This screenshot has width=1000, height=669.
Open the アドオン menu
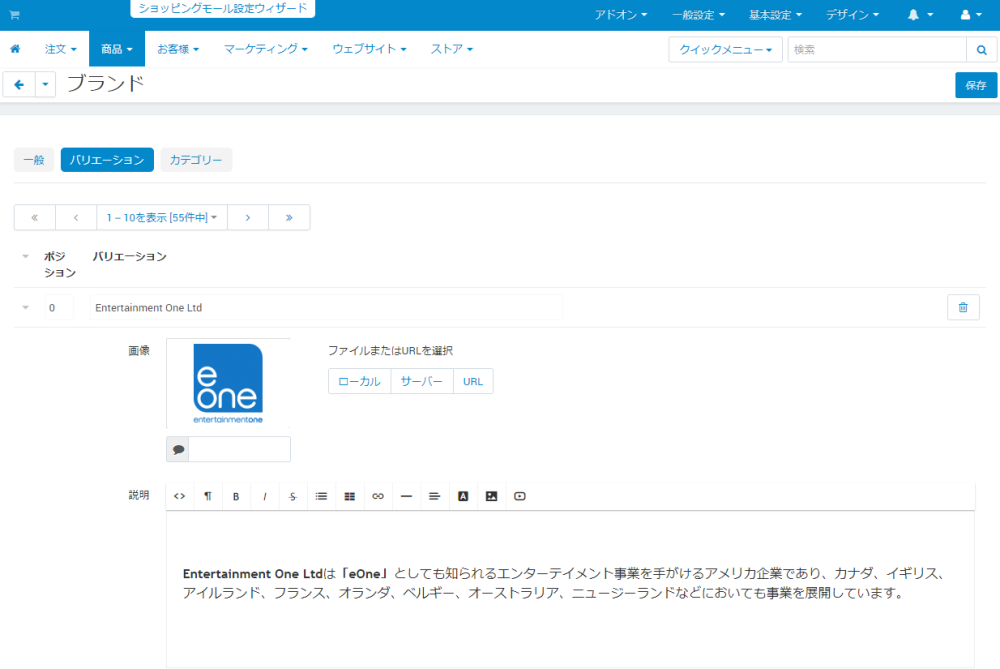click(621, 15)
